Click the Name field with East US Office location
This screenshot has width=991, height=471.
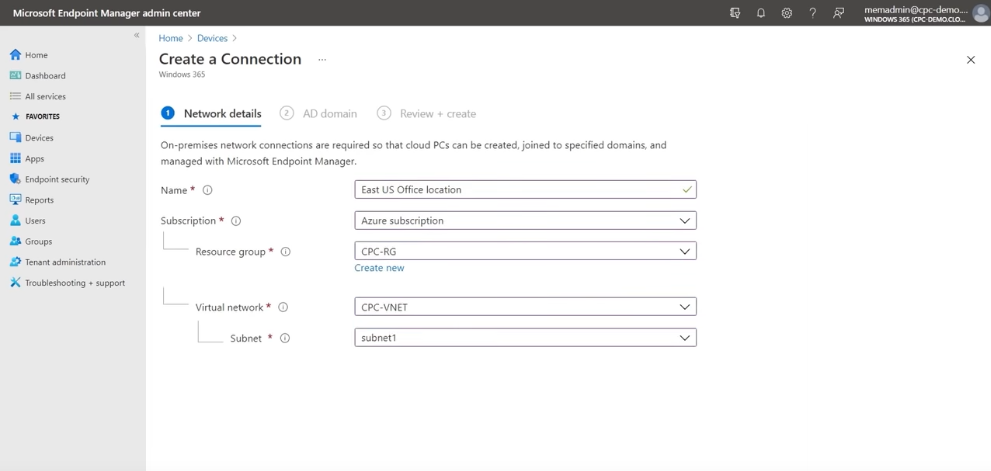pyautogui.click(x=525, y=190)
